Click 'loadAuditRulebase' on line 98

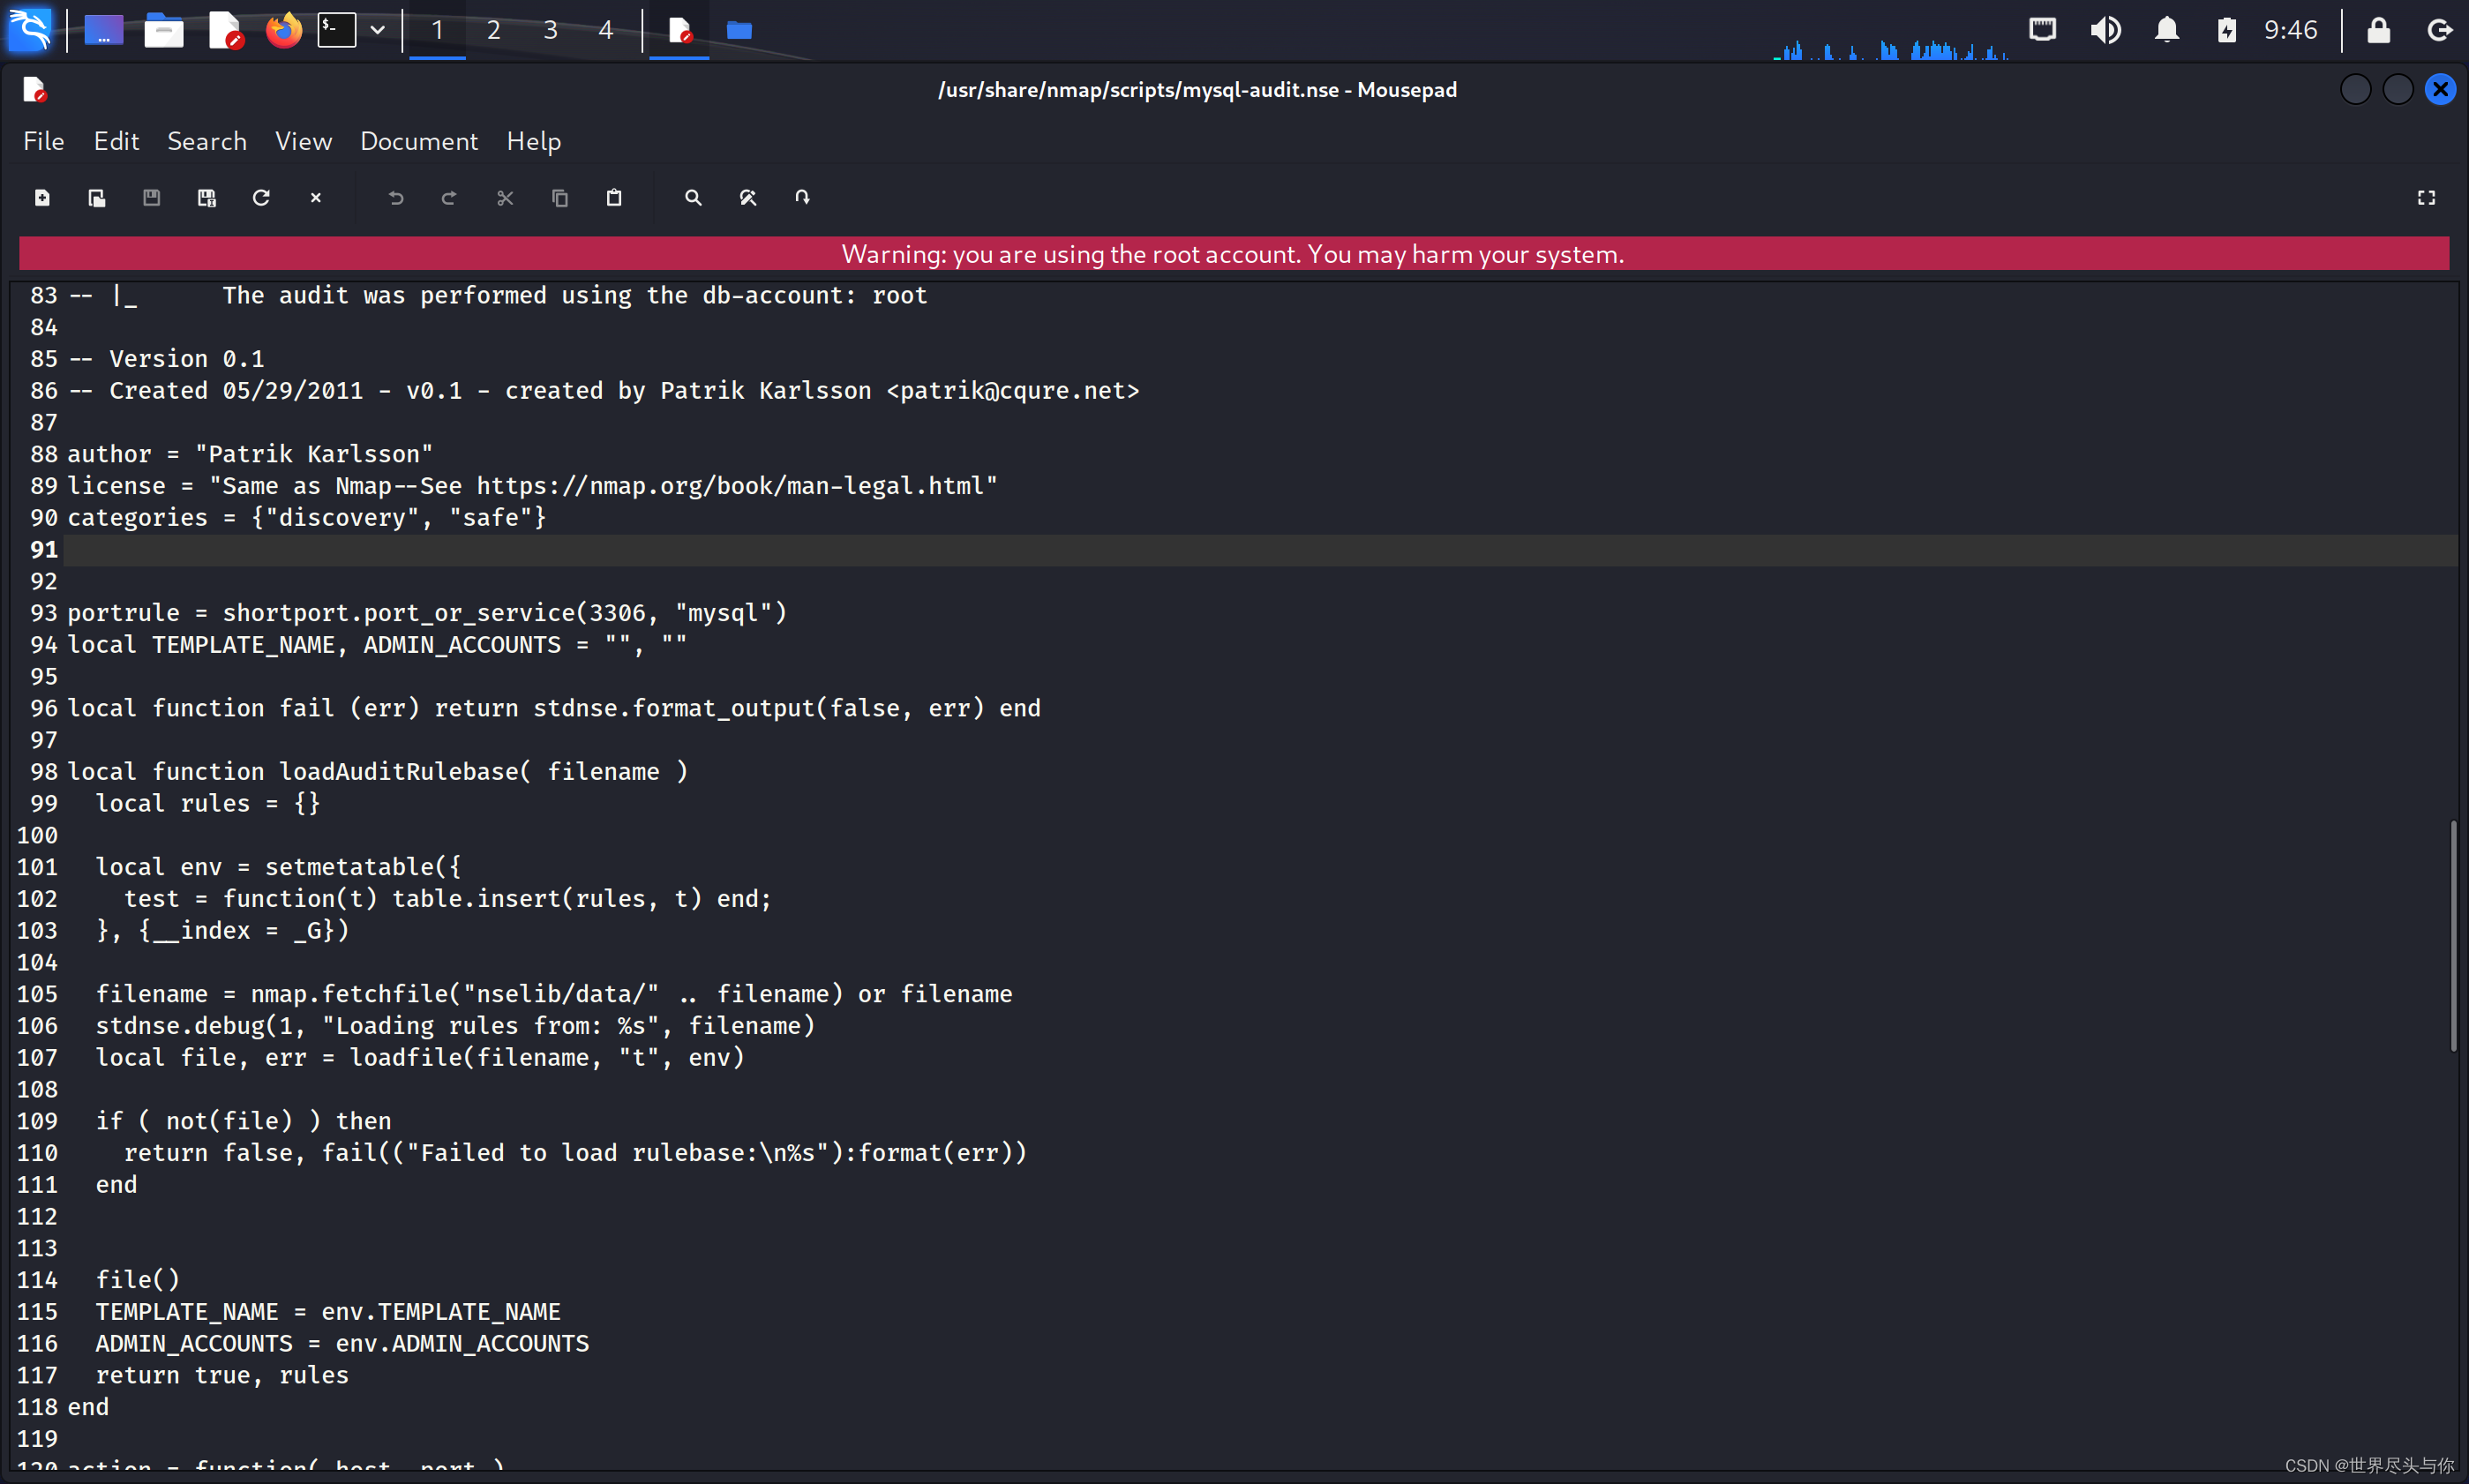(399, 771)
